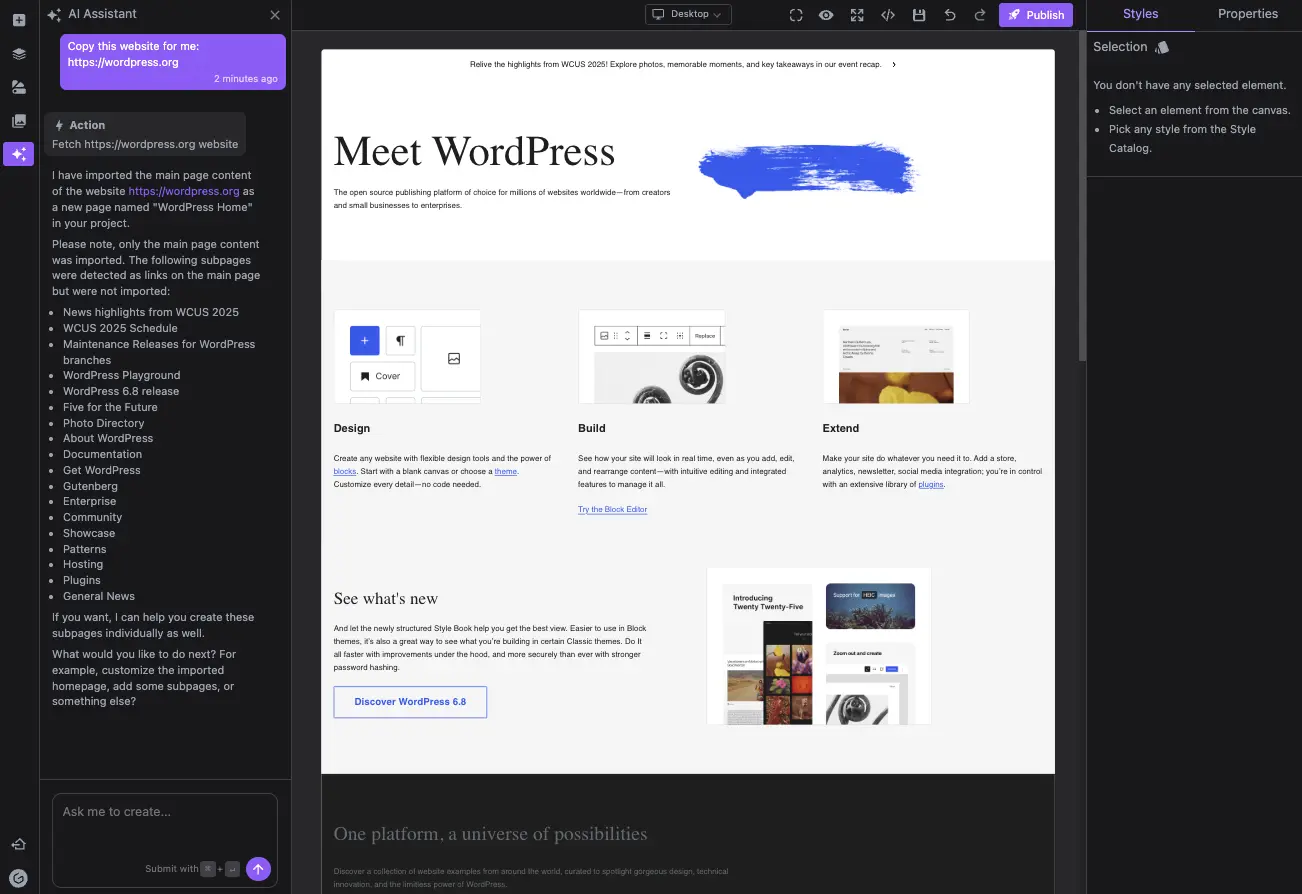Select the Extend section thumbnail image
The width and height of the screenshot is (1302, 894).
click(x=896, y=357)
